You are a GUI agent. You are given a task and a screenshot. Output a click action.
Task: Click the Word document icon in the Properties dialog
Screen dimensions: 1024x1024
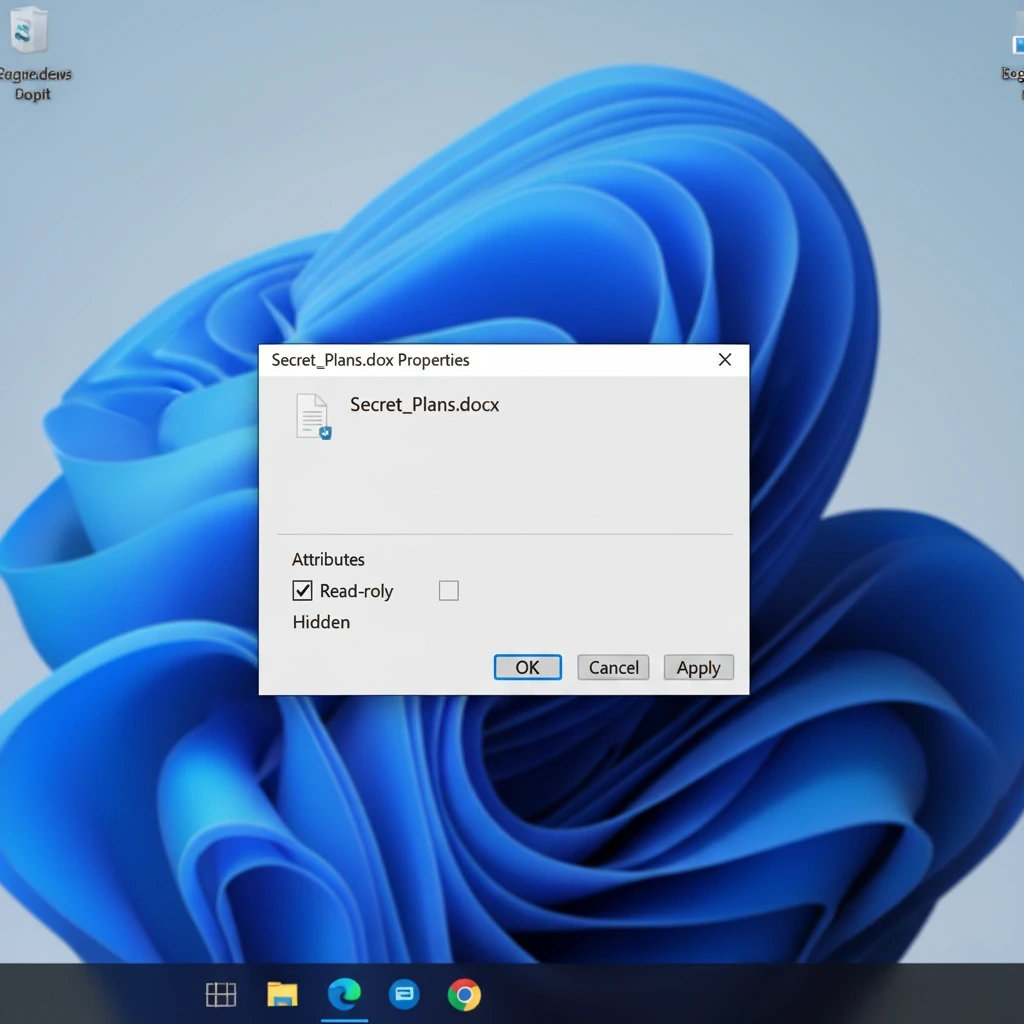tap(312, 416)
